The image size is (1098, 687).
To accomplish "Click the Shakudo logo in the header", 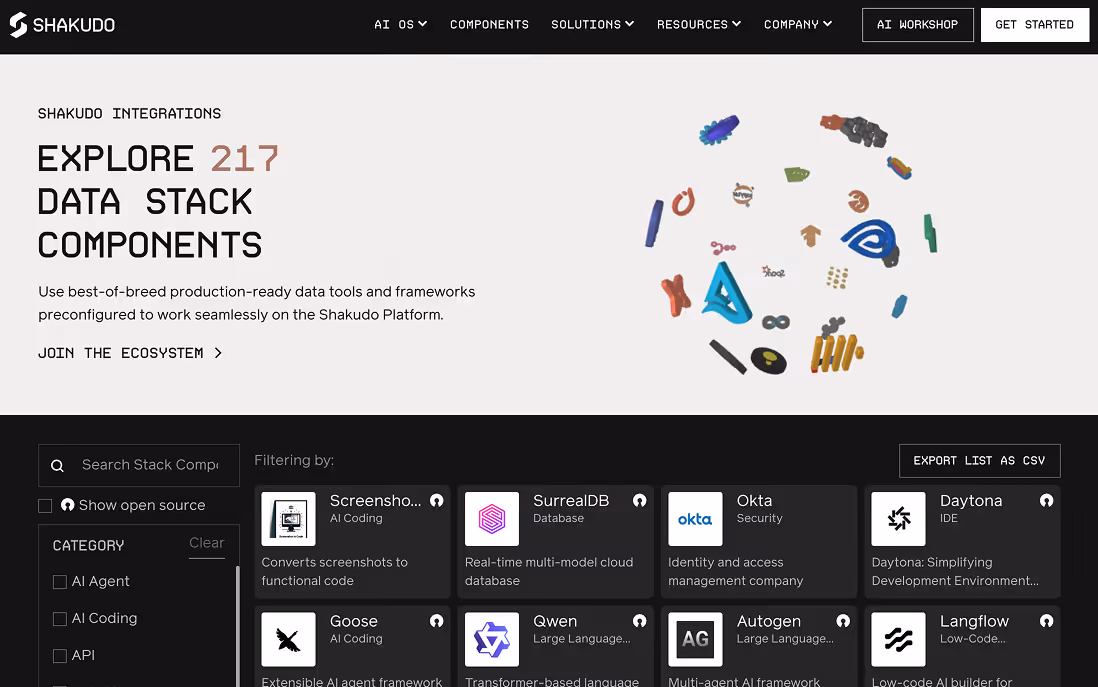I will coord(62,25).
